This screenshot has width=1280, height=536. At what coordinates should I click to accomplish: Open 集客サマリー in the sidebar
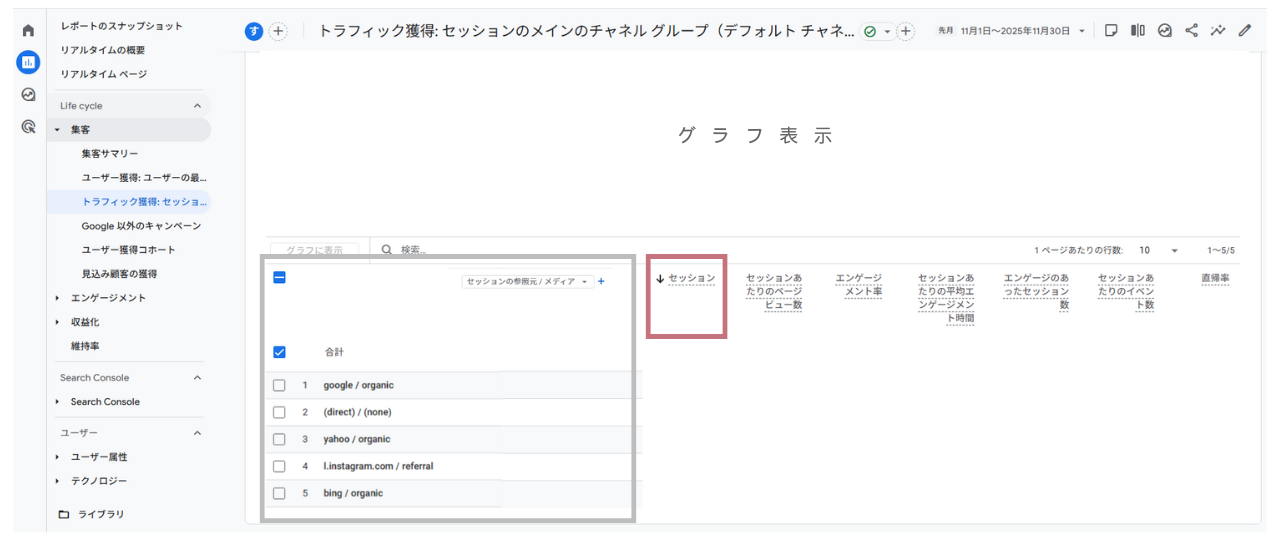pos(110,154)
